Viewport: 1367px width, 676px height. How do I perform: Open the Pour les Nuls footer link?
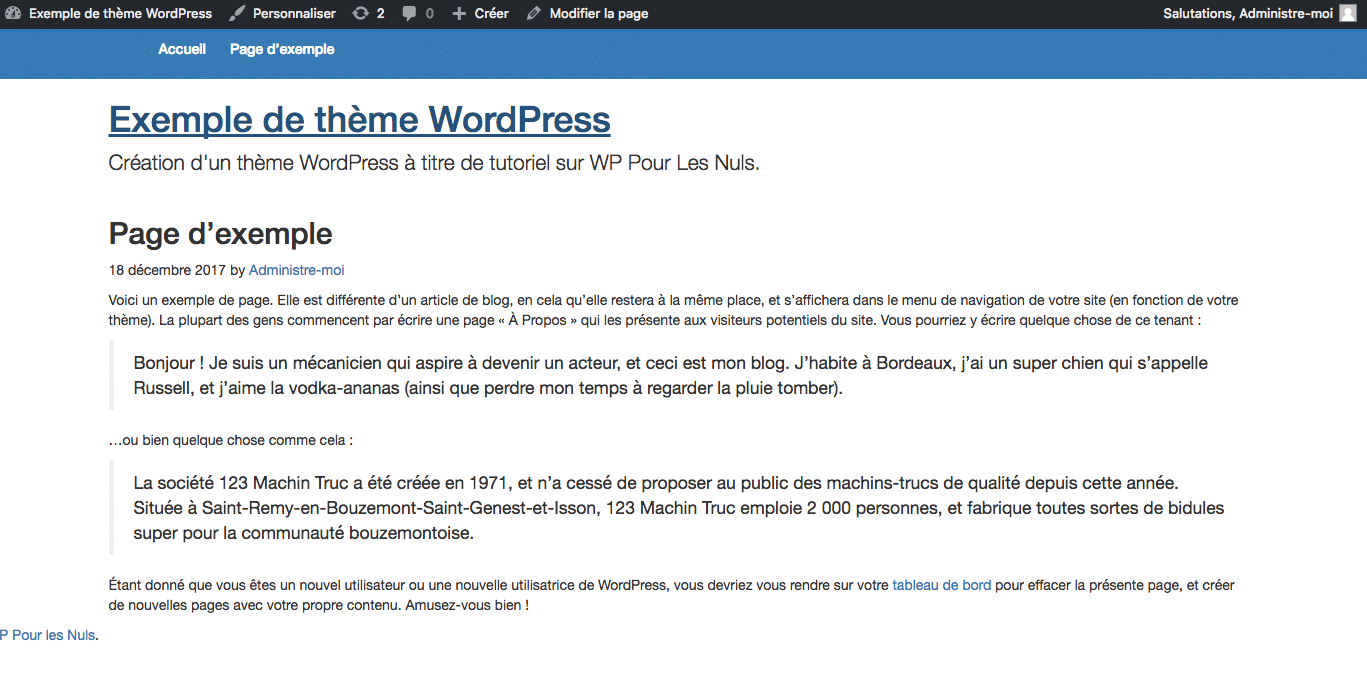coord(48,635)
